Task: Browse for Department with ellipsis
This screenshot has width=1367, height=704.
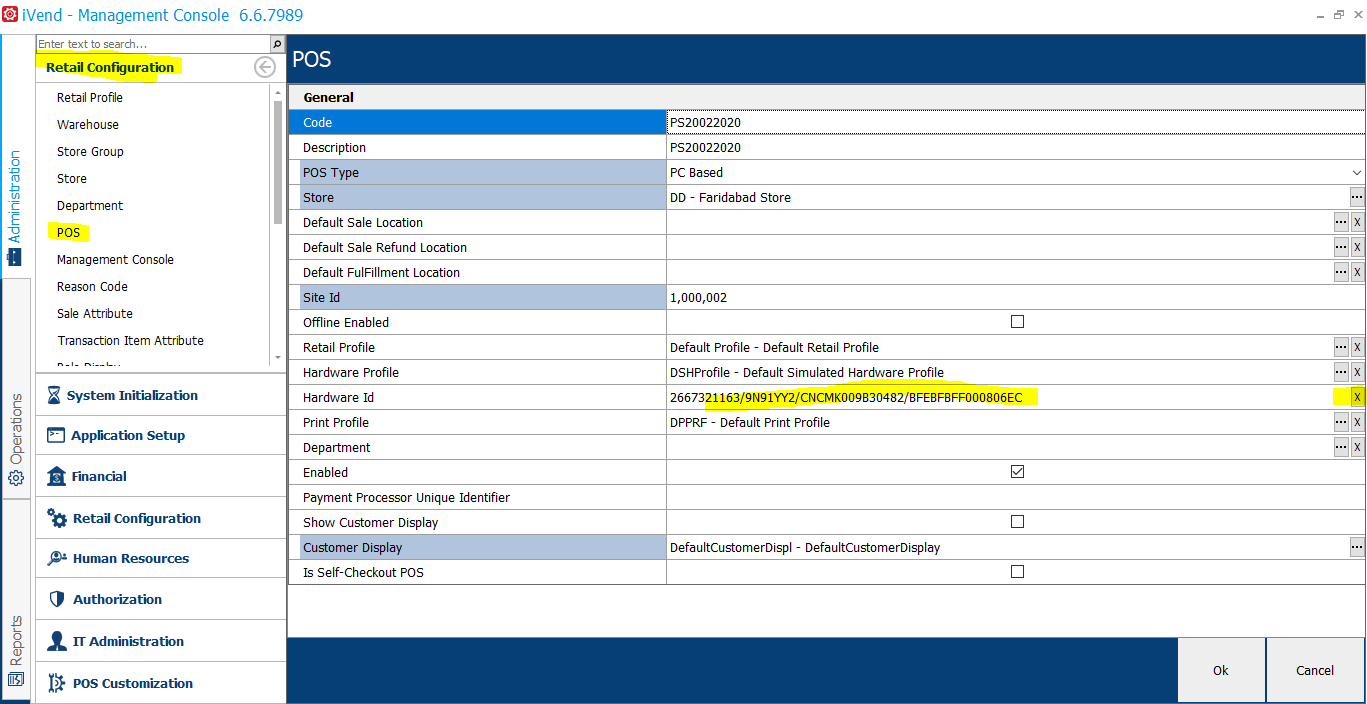Action: tap(1341, 447)
